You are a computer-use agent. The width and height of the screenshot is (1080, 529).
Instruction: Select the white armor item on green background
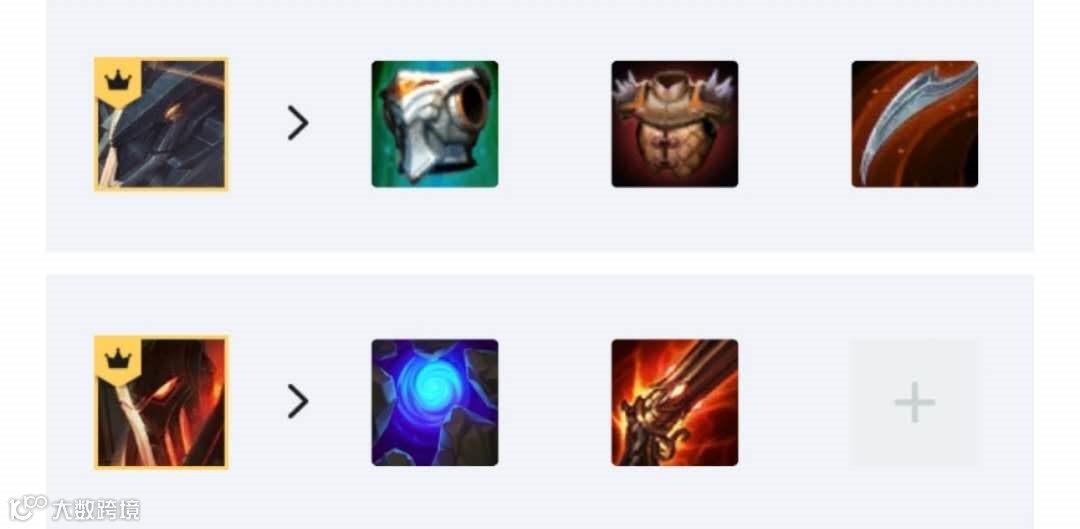435,124
